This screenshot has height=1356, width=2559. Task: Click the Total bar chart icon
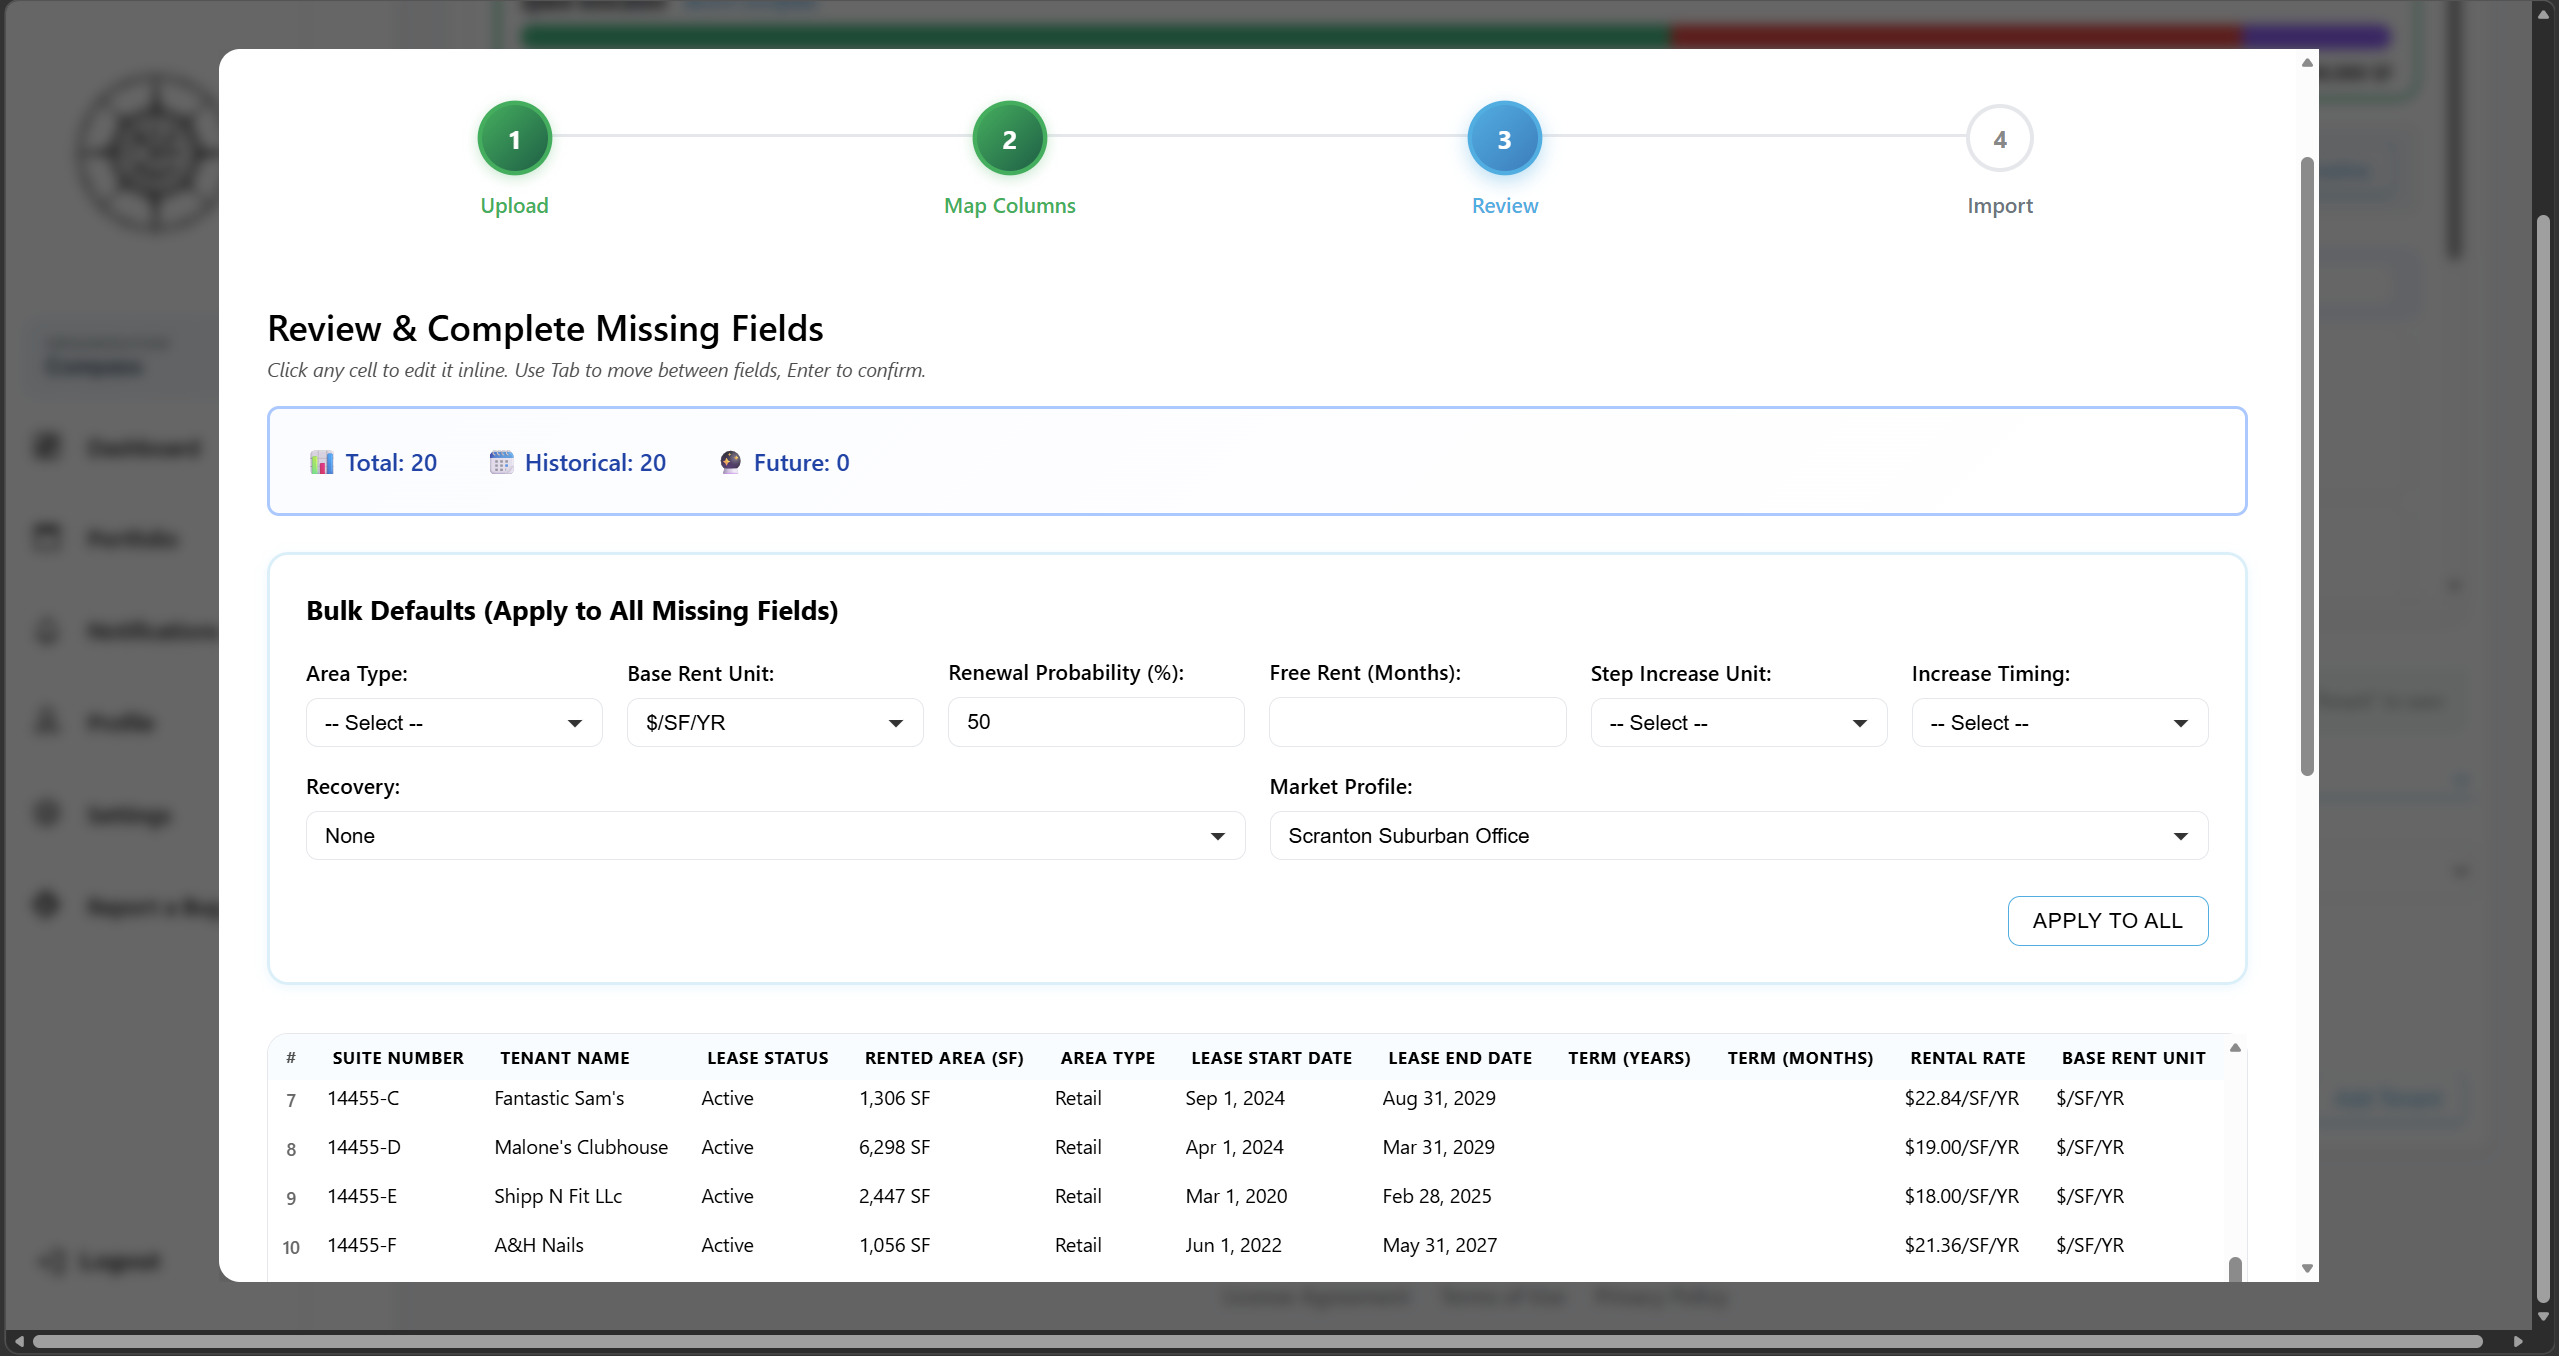point(322,462)
